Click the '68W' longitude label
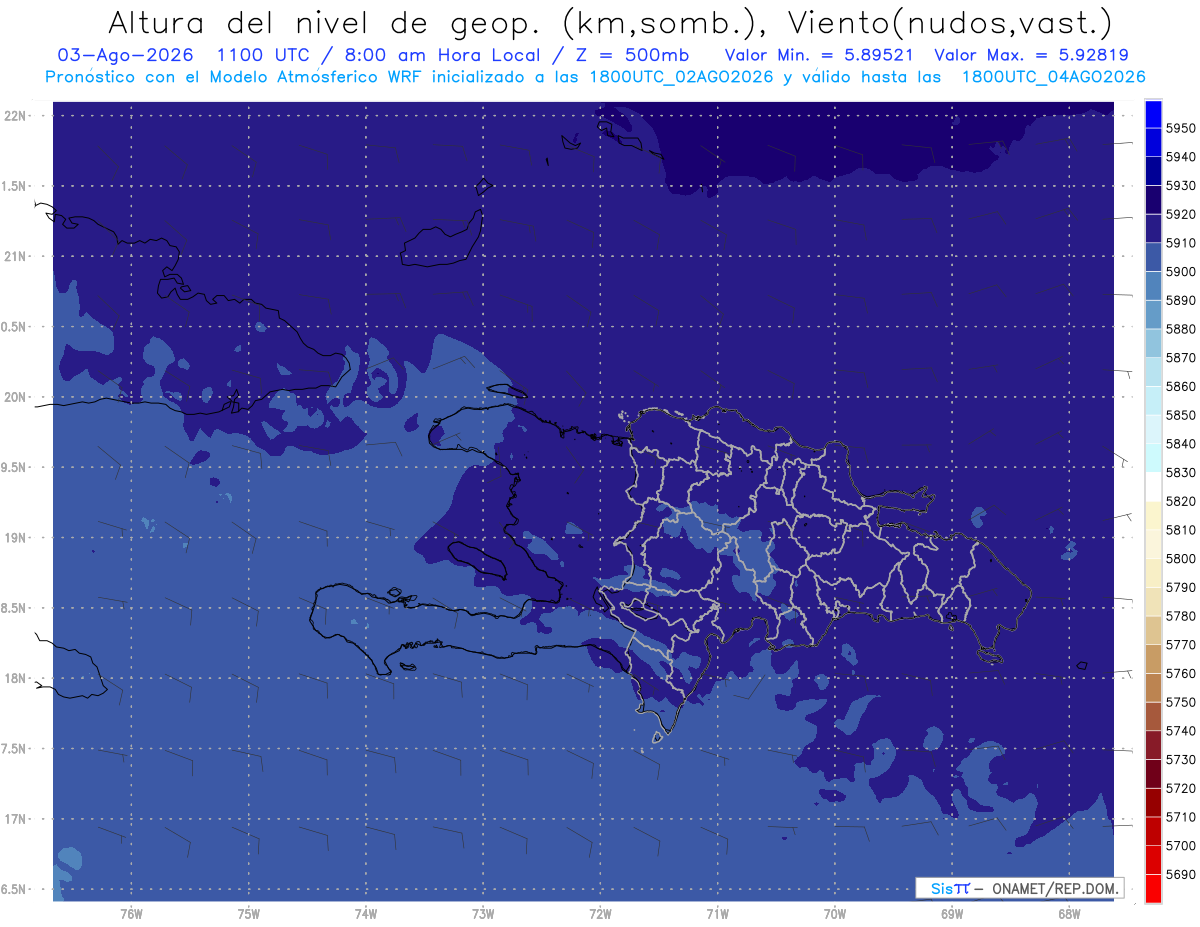Image resolution: width=1200 pixels, height=927 pixels. point(1069,913)
